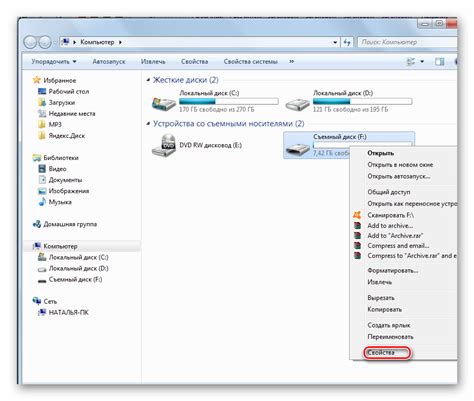
Task: Show more toolbar commands with chevron
Action: 292,62
